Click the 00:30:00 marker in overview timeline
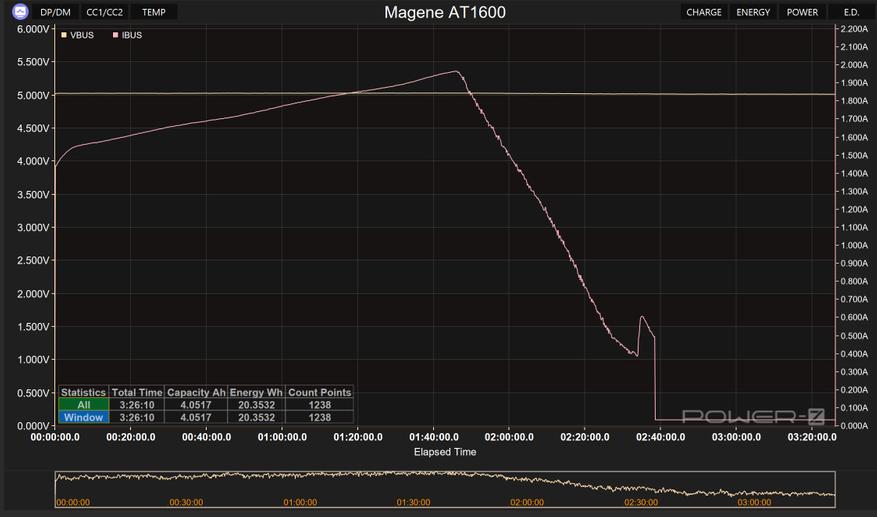877x517 pixels. pos(186,502)
